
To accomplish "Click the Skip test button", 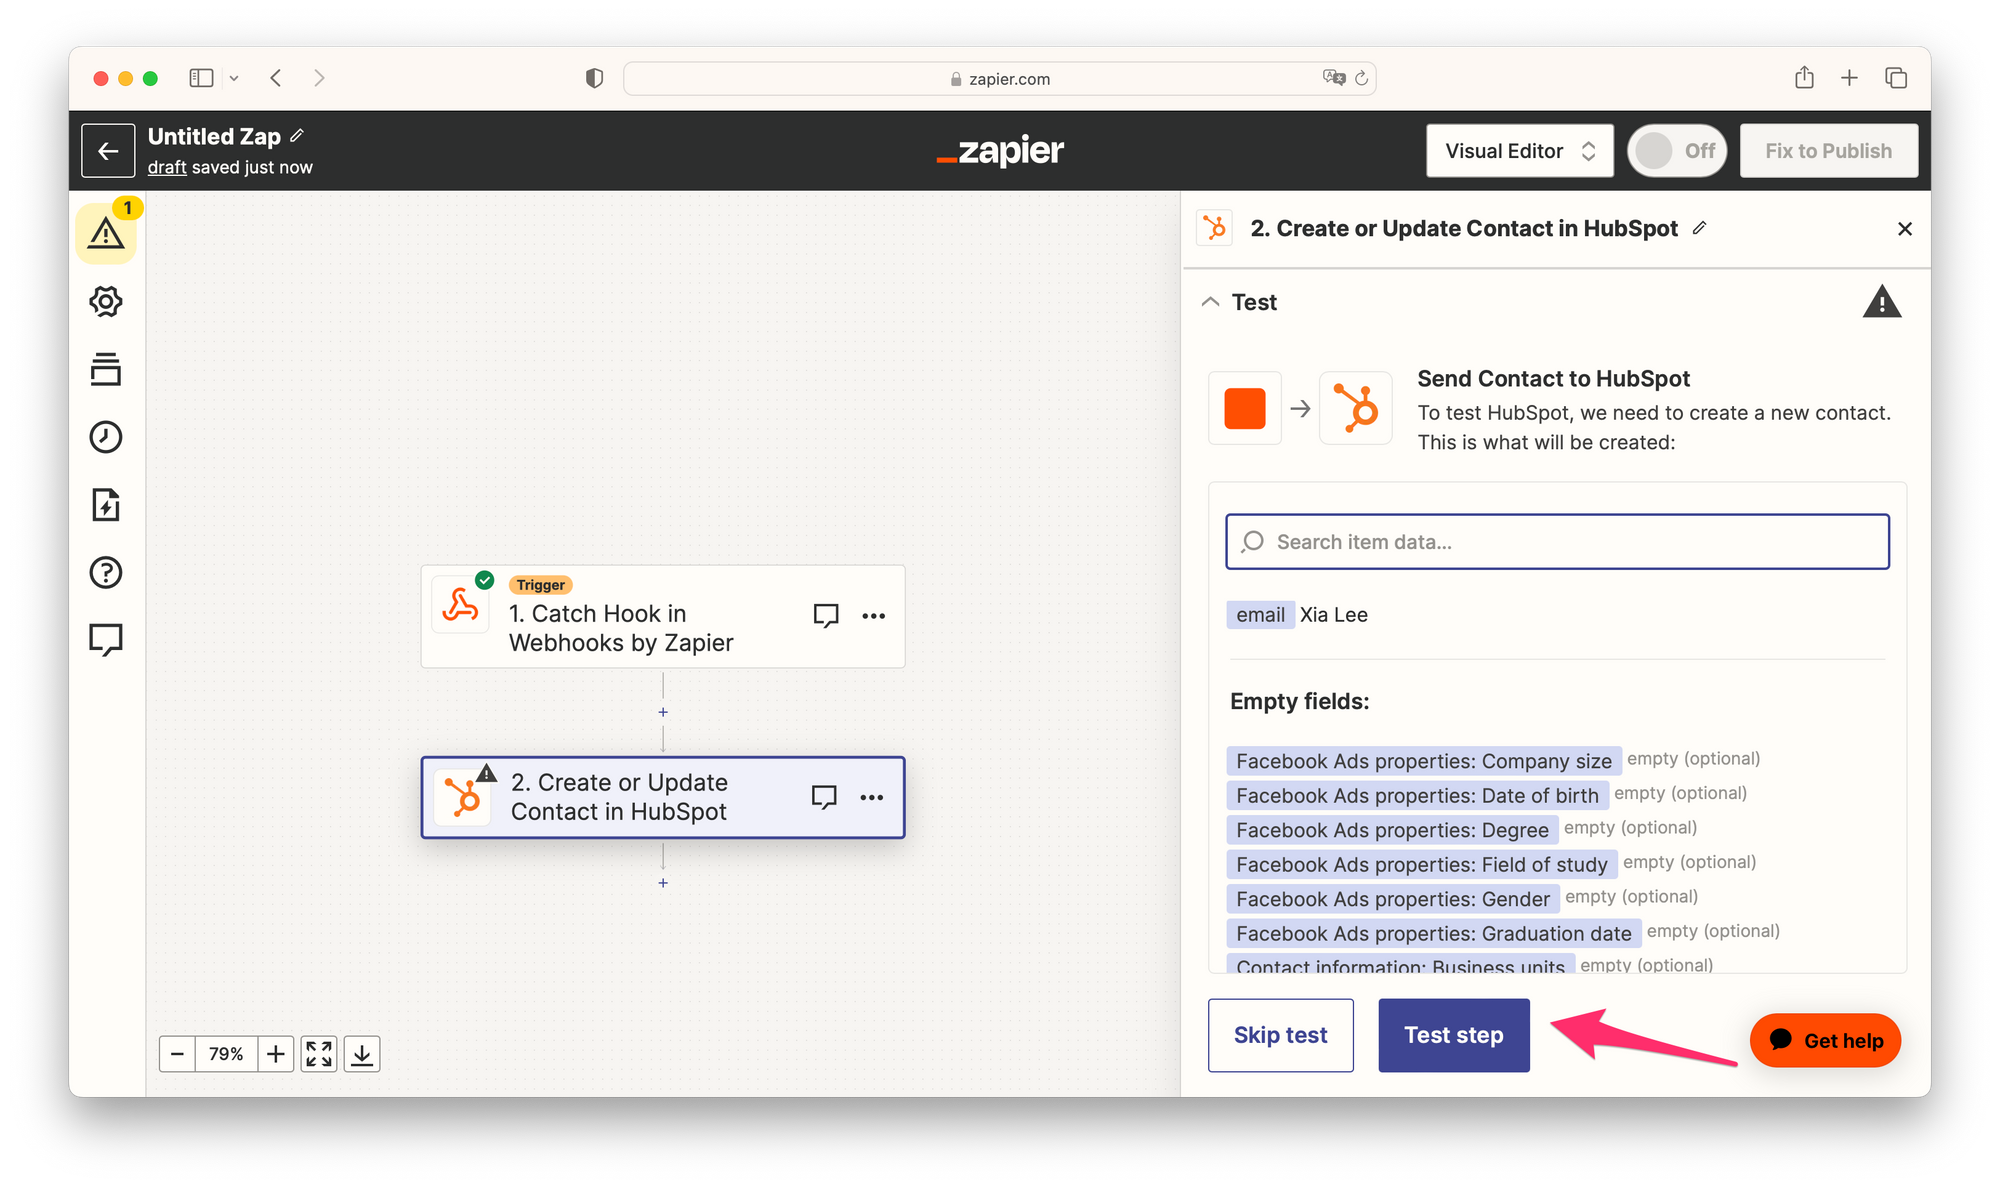I will tap(1280, 1035).
